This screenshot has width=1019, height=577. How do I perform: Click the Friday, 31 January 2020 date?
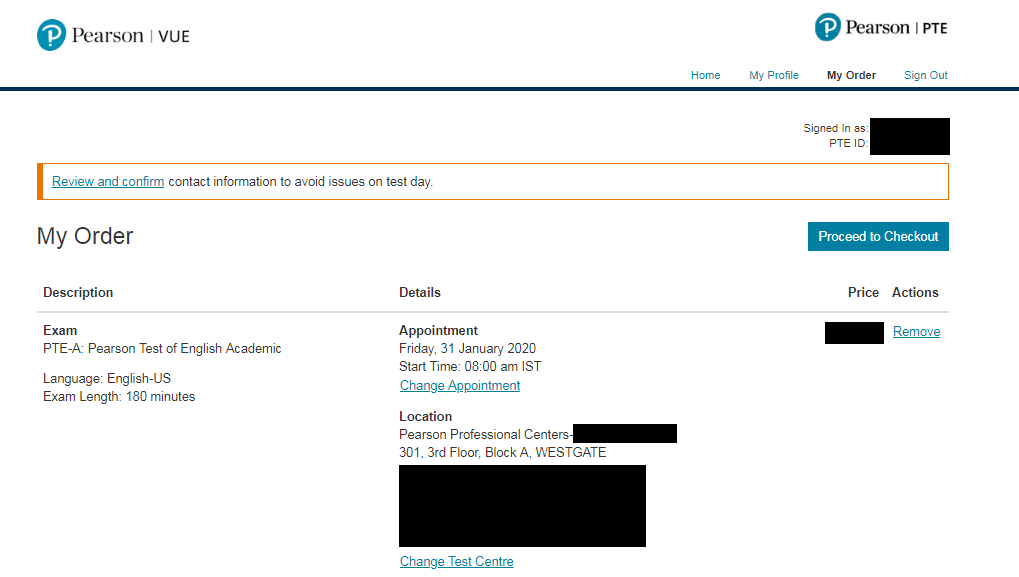click(467, 348)
